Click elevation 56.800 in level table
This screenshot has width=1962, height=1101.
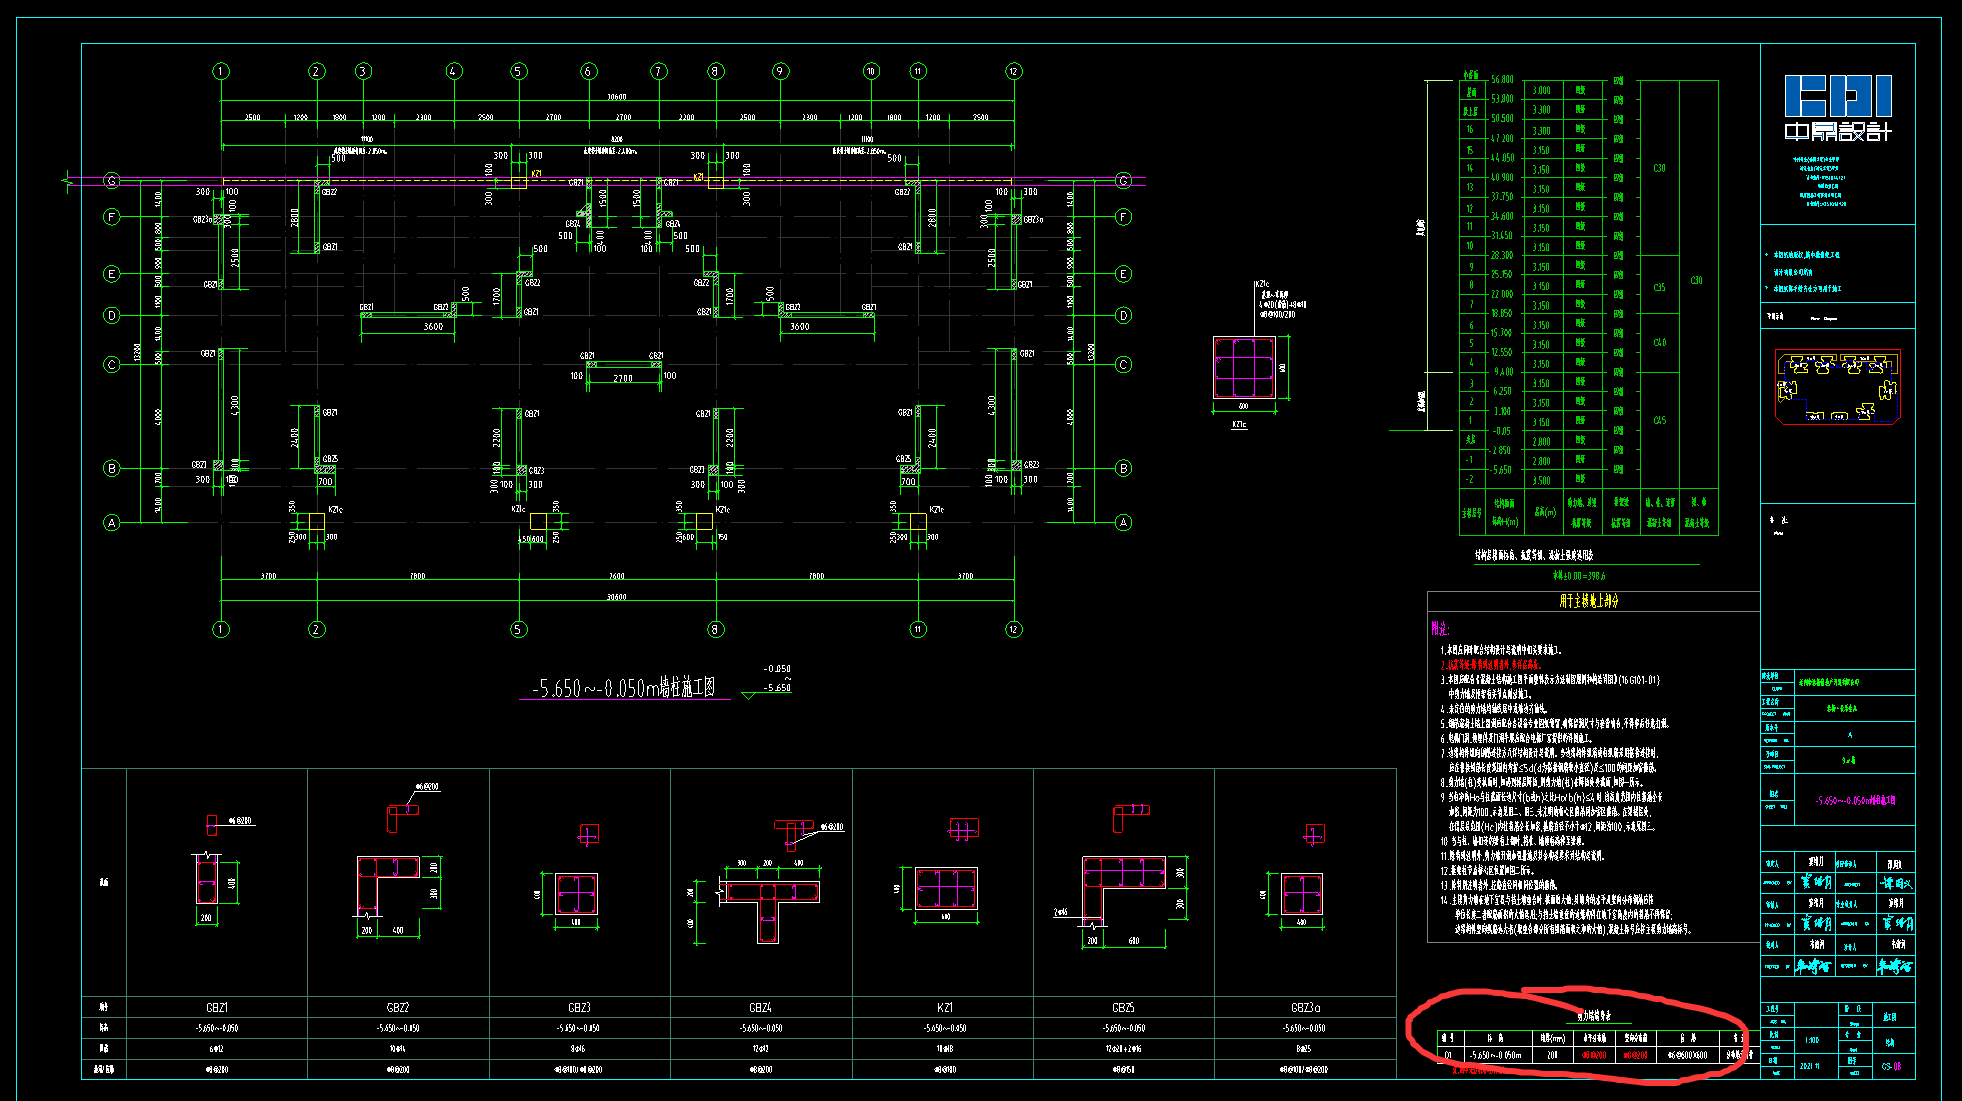[1502, 80]
